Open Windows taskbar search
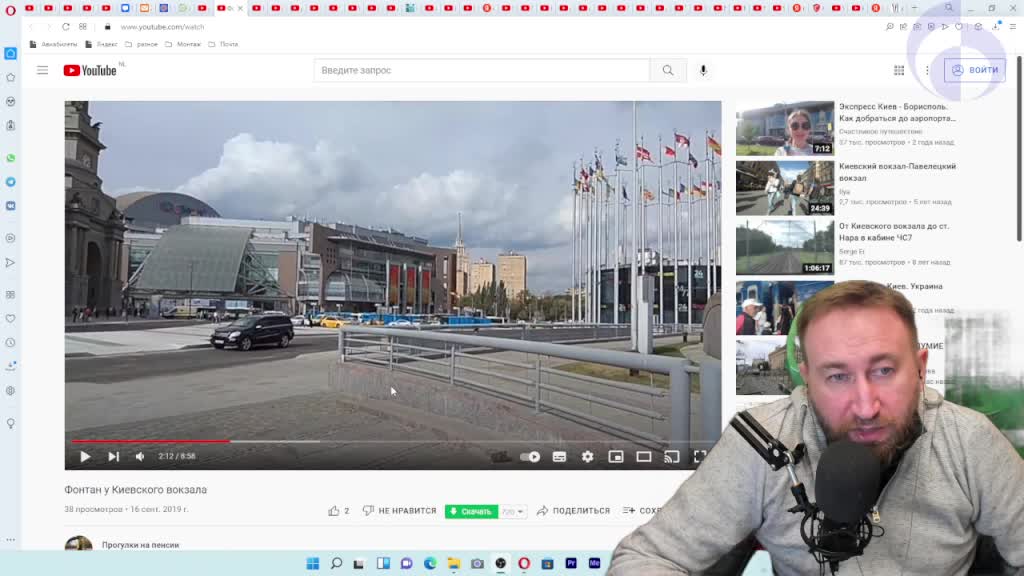This screenshot has height=576, width=1024. pos(336,563)
